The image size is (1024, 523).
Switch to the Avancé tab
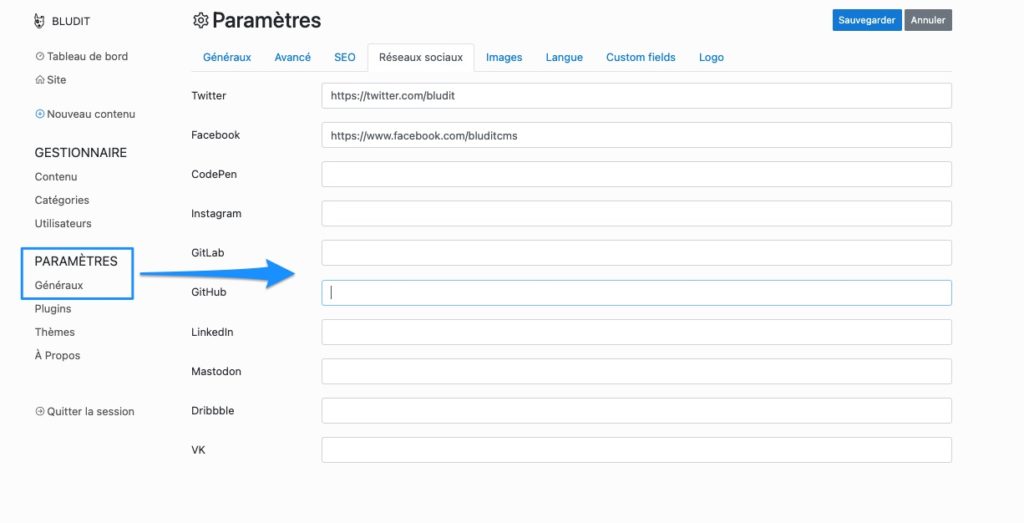(293, 57)
